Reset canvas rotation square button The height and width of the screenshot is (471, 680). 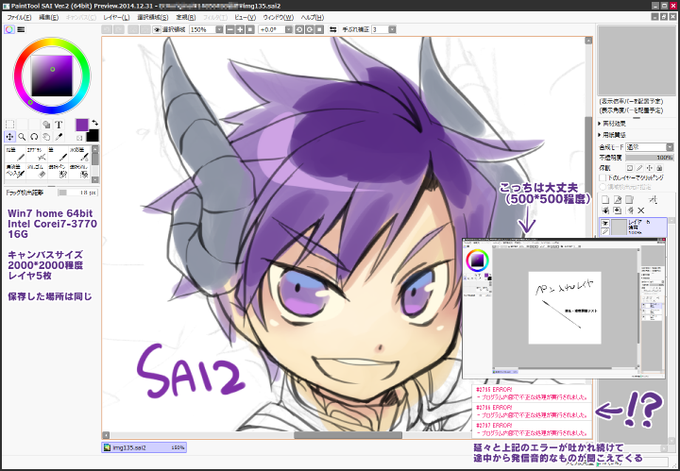click(x=320, y=29)
